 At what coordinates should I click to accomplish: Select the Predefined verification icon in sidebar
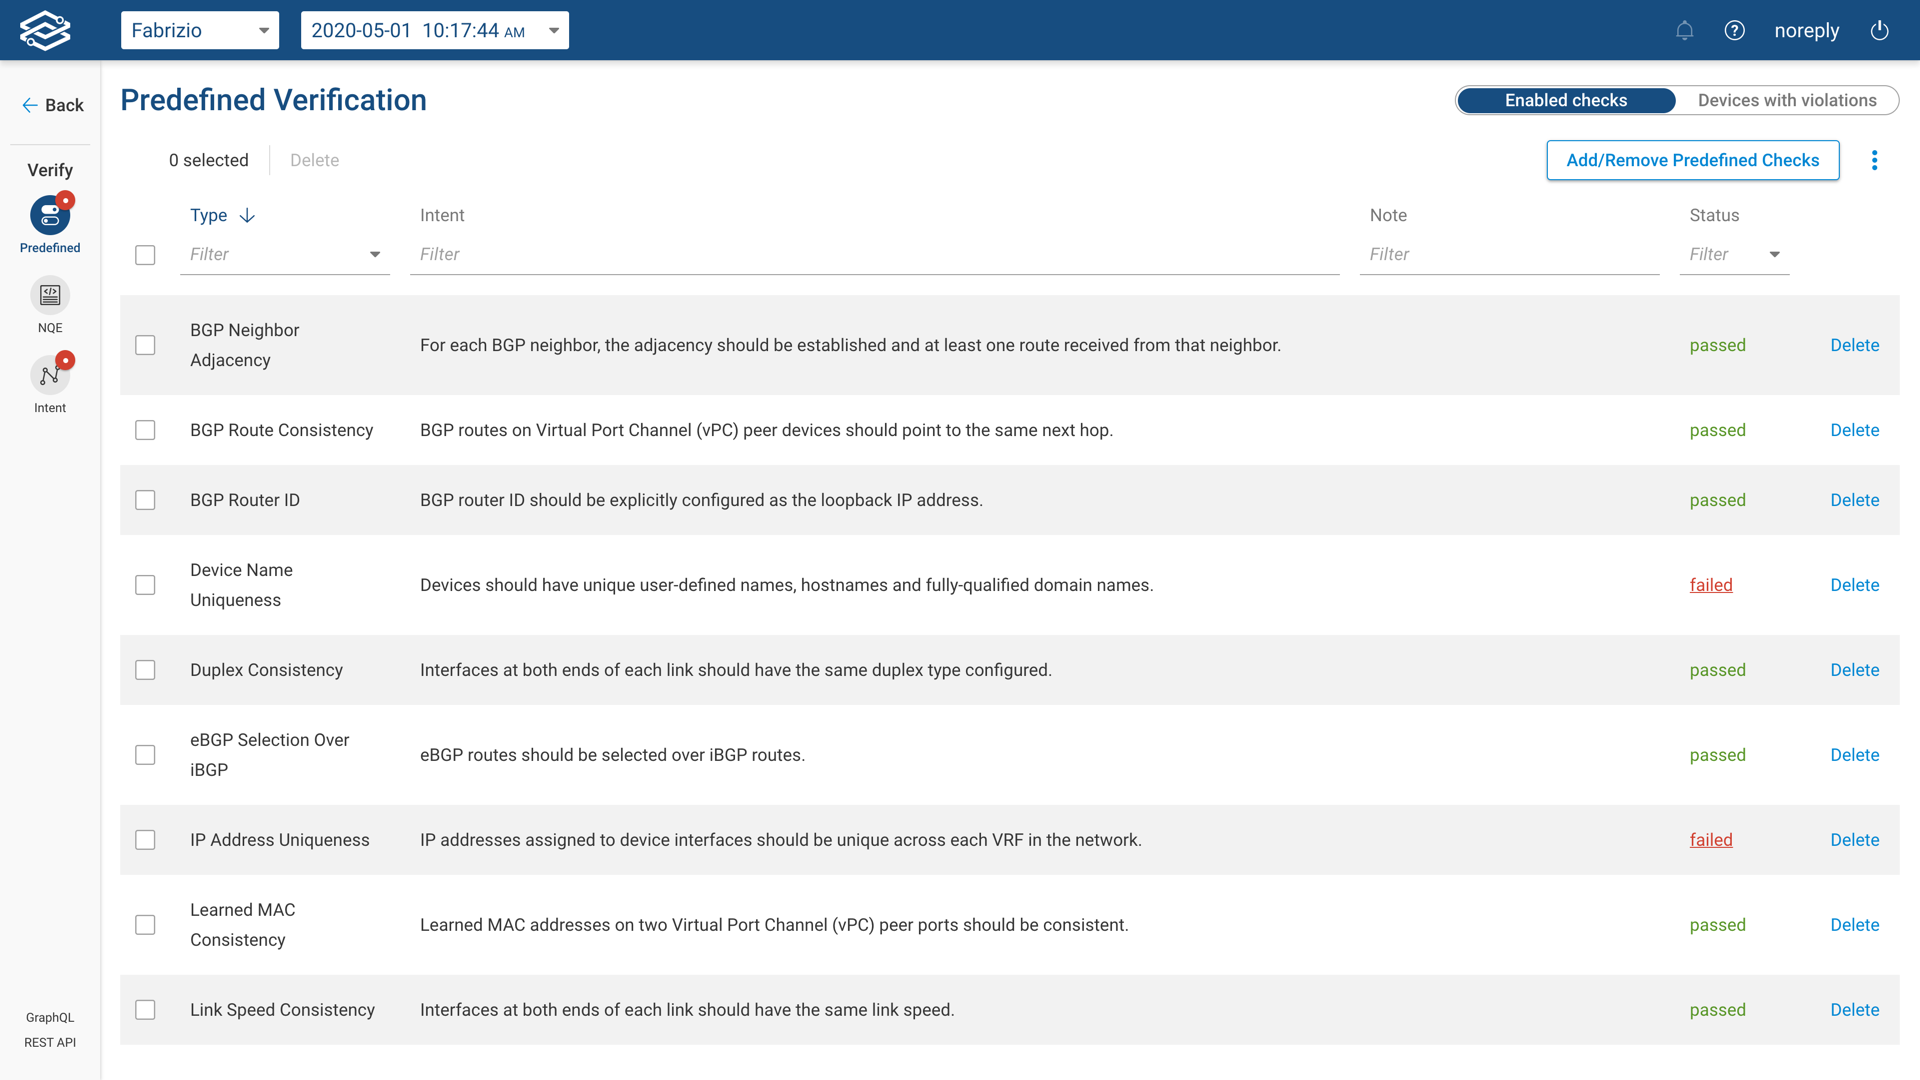point(49,213)
